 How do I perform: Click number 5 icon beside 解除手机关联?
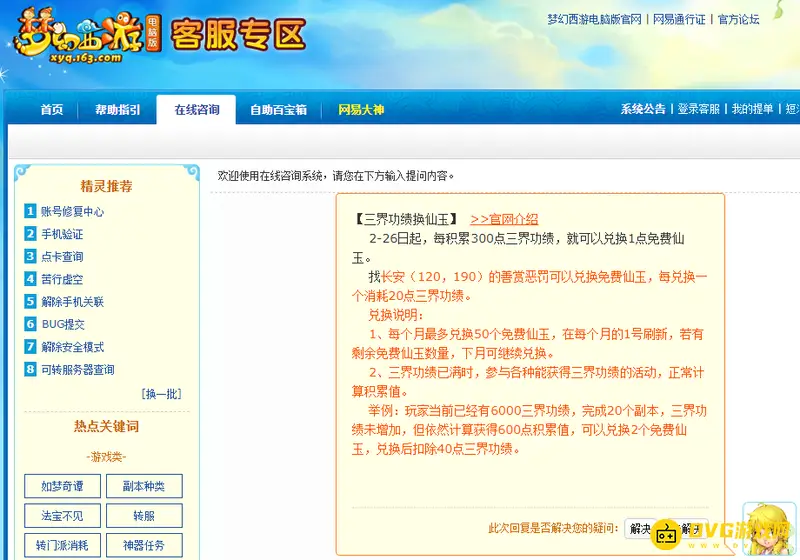point(30,301)
